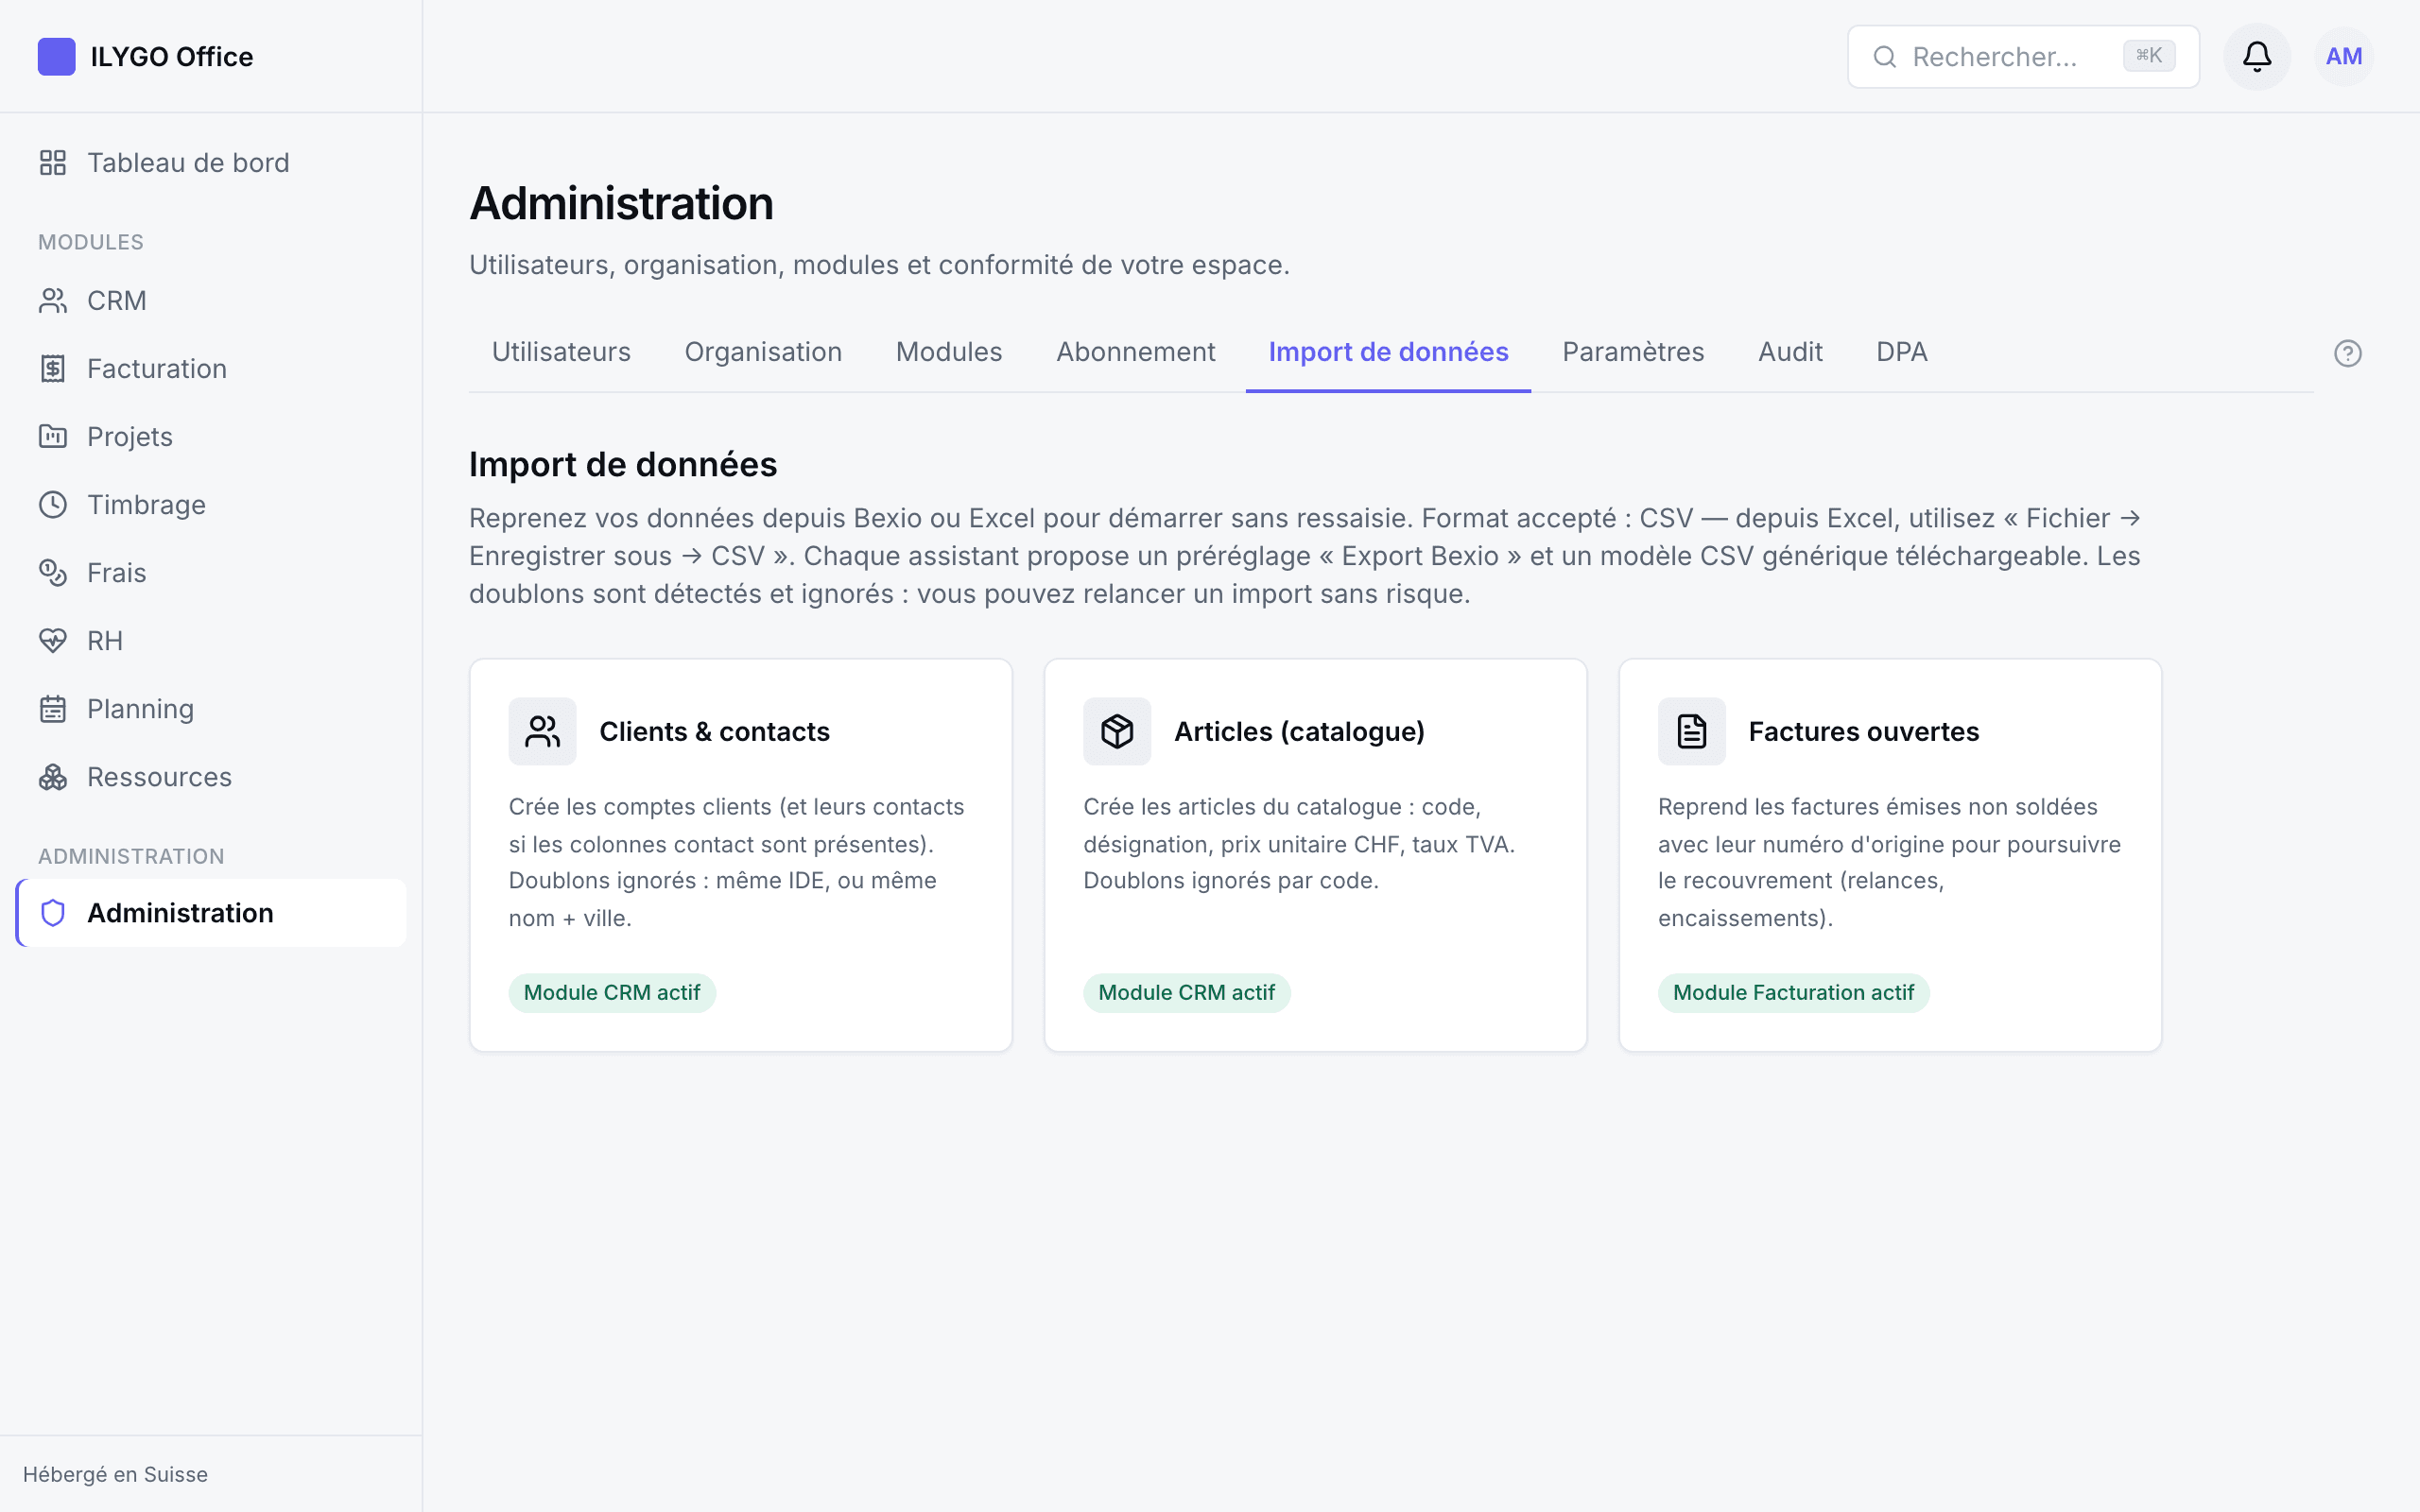Go to the RH module
Image resolution: width=2420 pixels, height=1512 pixels.
click(211, 640)
